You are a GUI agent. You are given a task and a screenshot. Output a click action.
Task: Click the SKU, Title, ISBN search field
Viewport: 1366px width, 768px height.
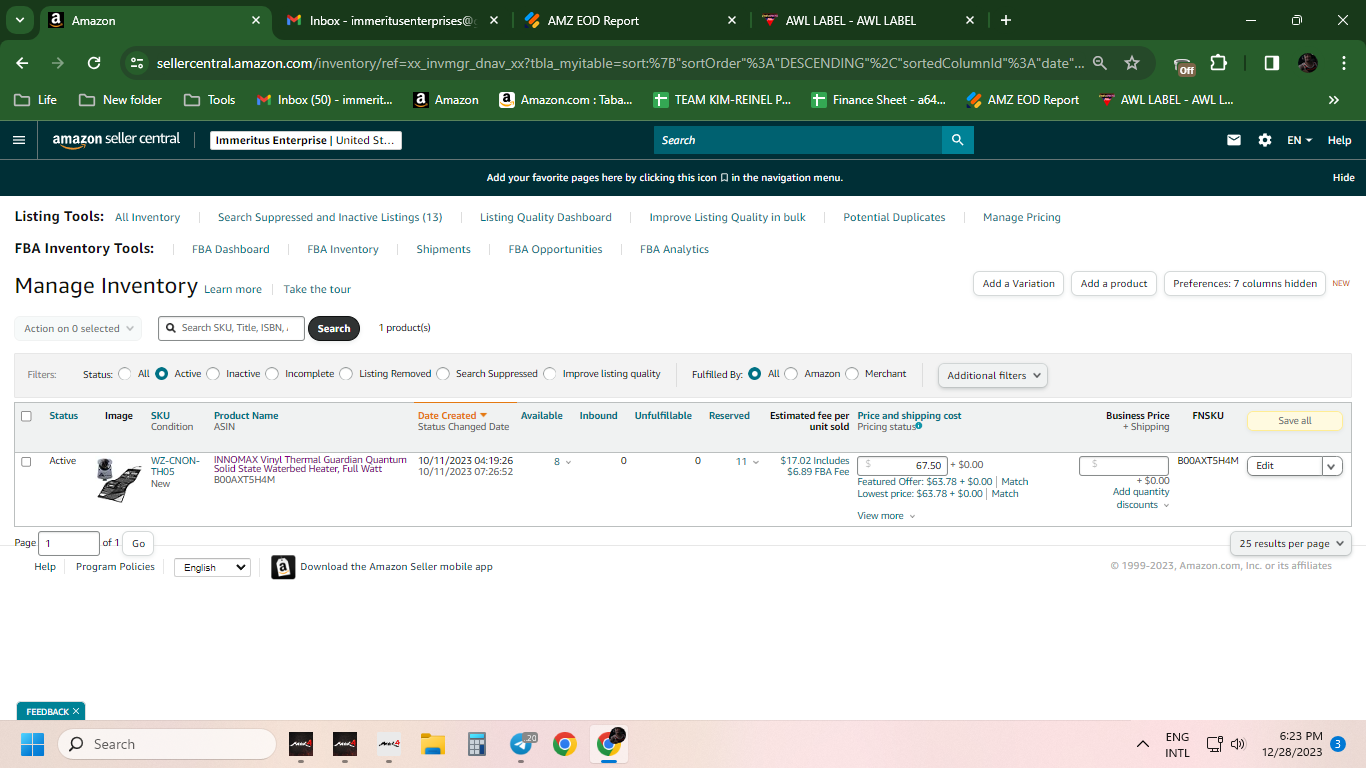[231, 328]
